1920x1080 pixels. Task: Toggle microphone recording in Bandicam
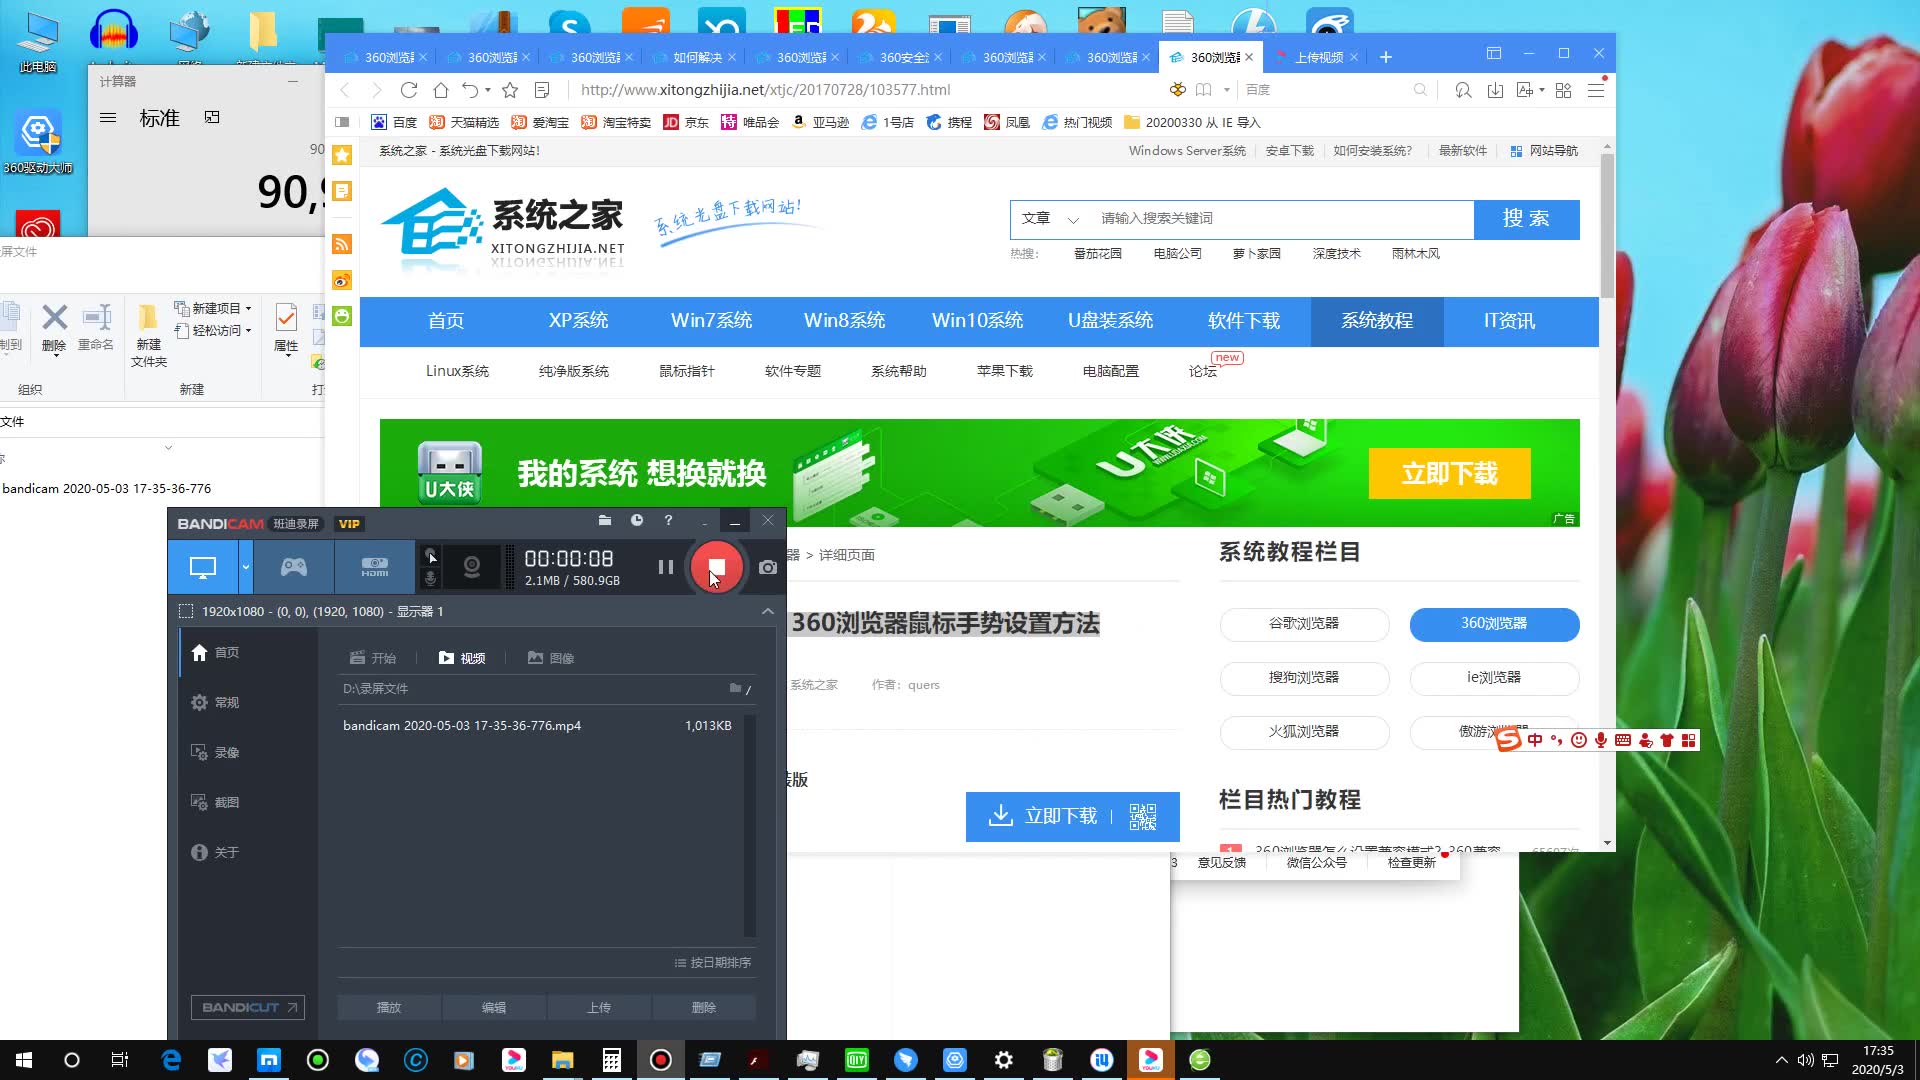[430, 579]
